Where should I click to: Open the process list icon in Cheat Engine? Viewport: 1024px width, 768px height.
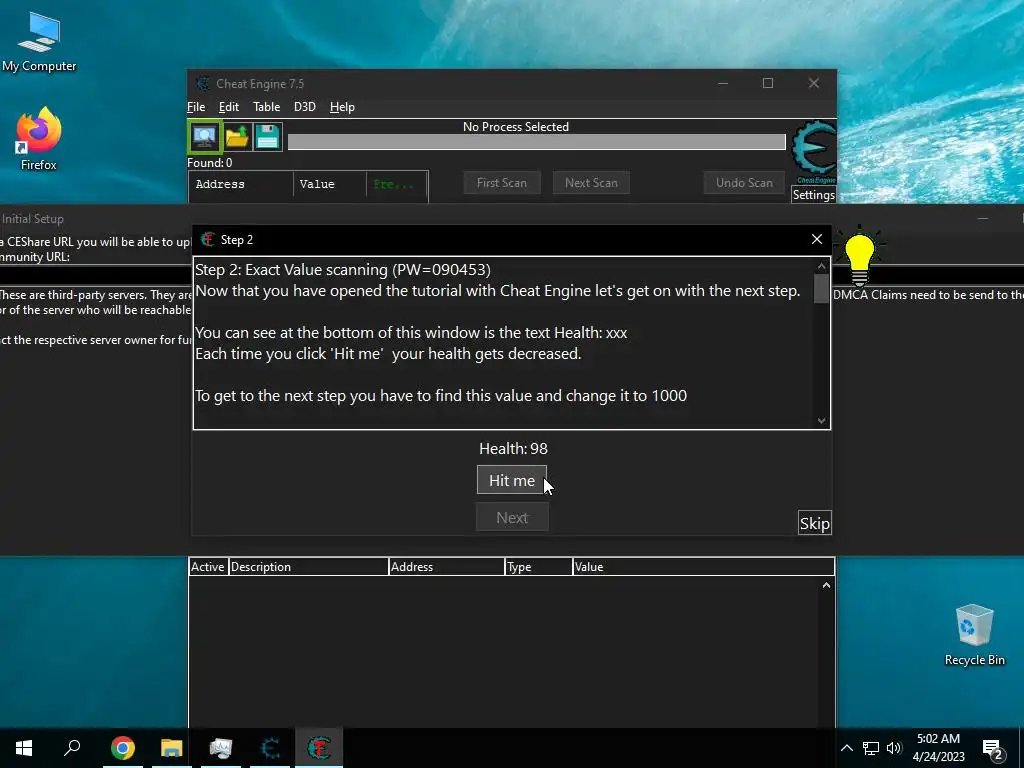(x=204, y=136)
